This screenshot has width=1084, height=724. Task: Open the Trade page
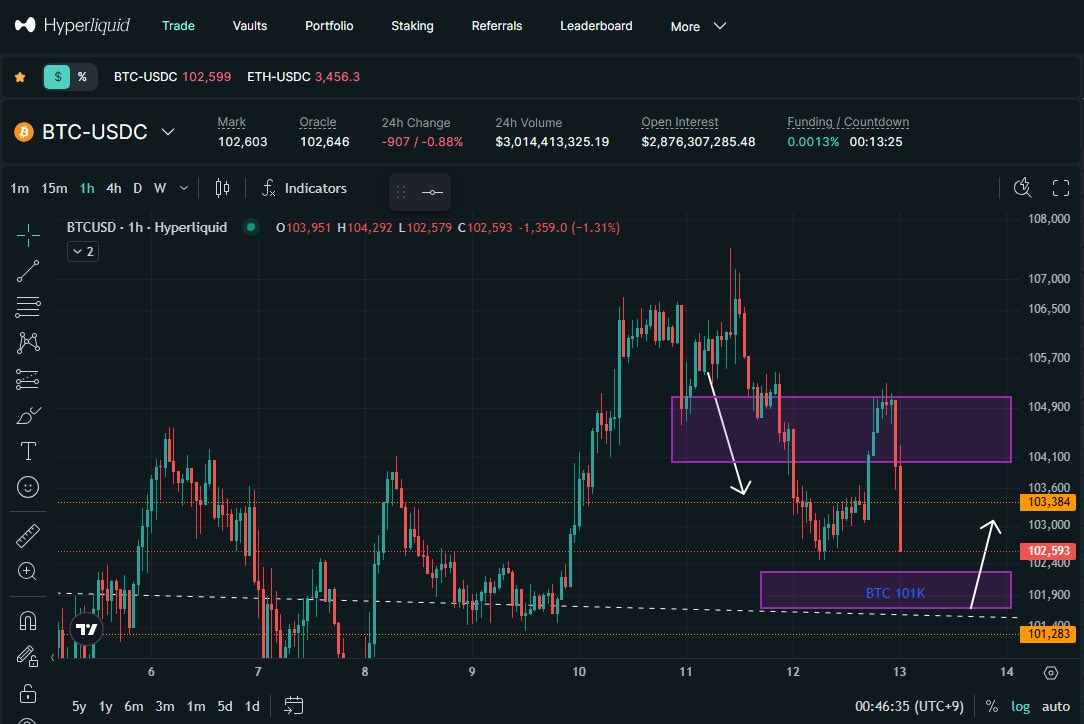(x=178, y=26)
